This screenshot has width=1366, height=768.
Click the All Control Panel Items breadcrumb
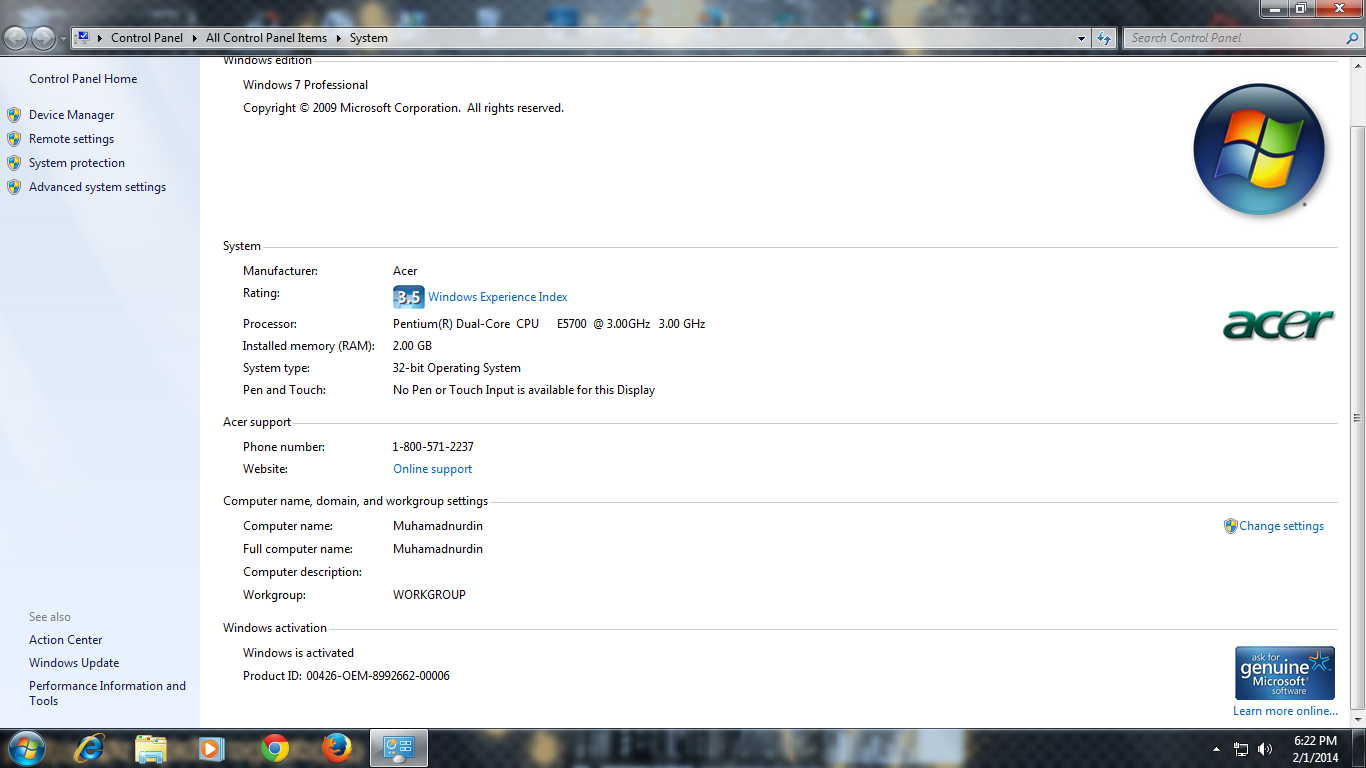tap(266, 38)
